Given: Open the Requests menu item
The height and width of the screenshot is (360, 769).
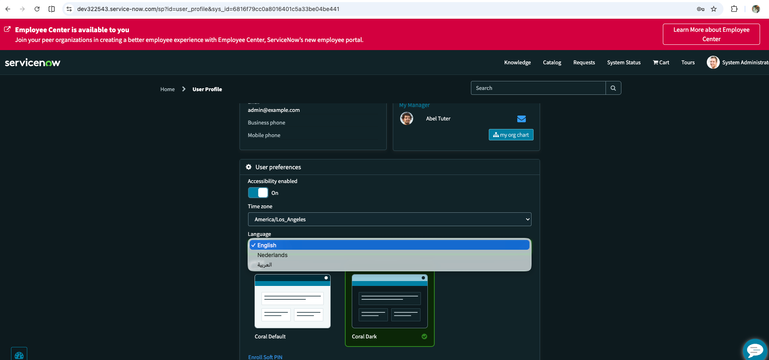Looking at the screenshot, I should click(x=584, y=62).
